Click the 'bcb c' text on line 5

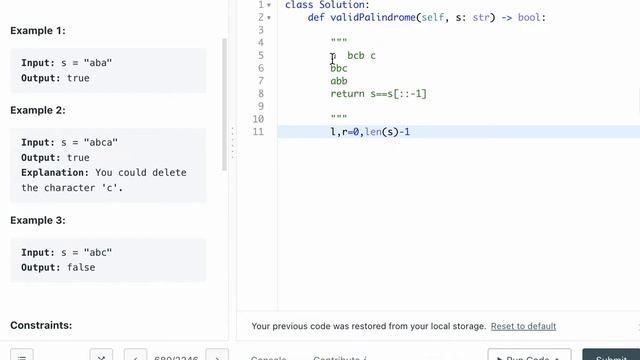[361, 56]
